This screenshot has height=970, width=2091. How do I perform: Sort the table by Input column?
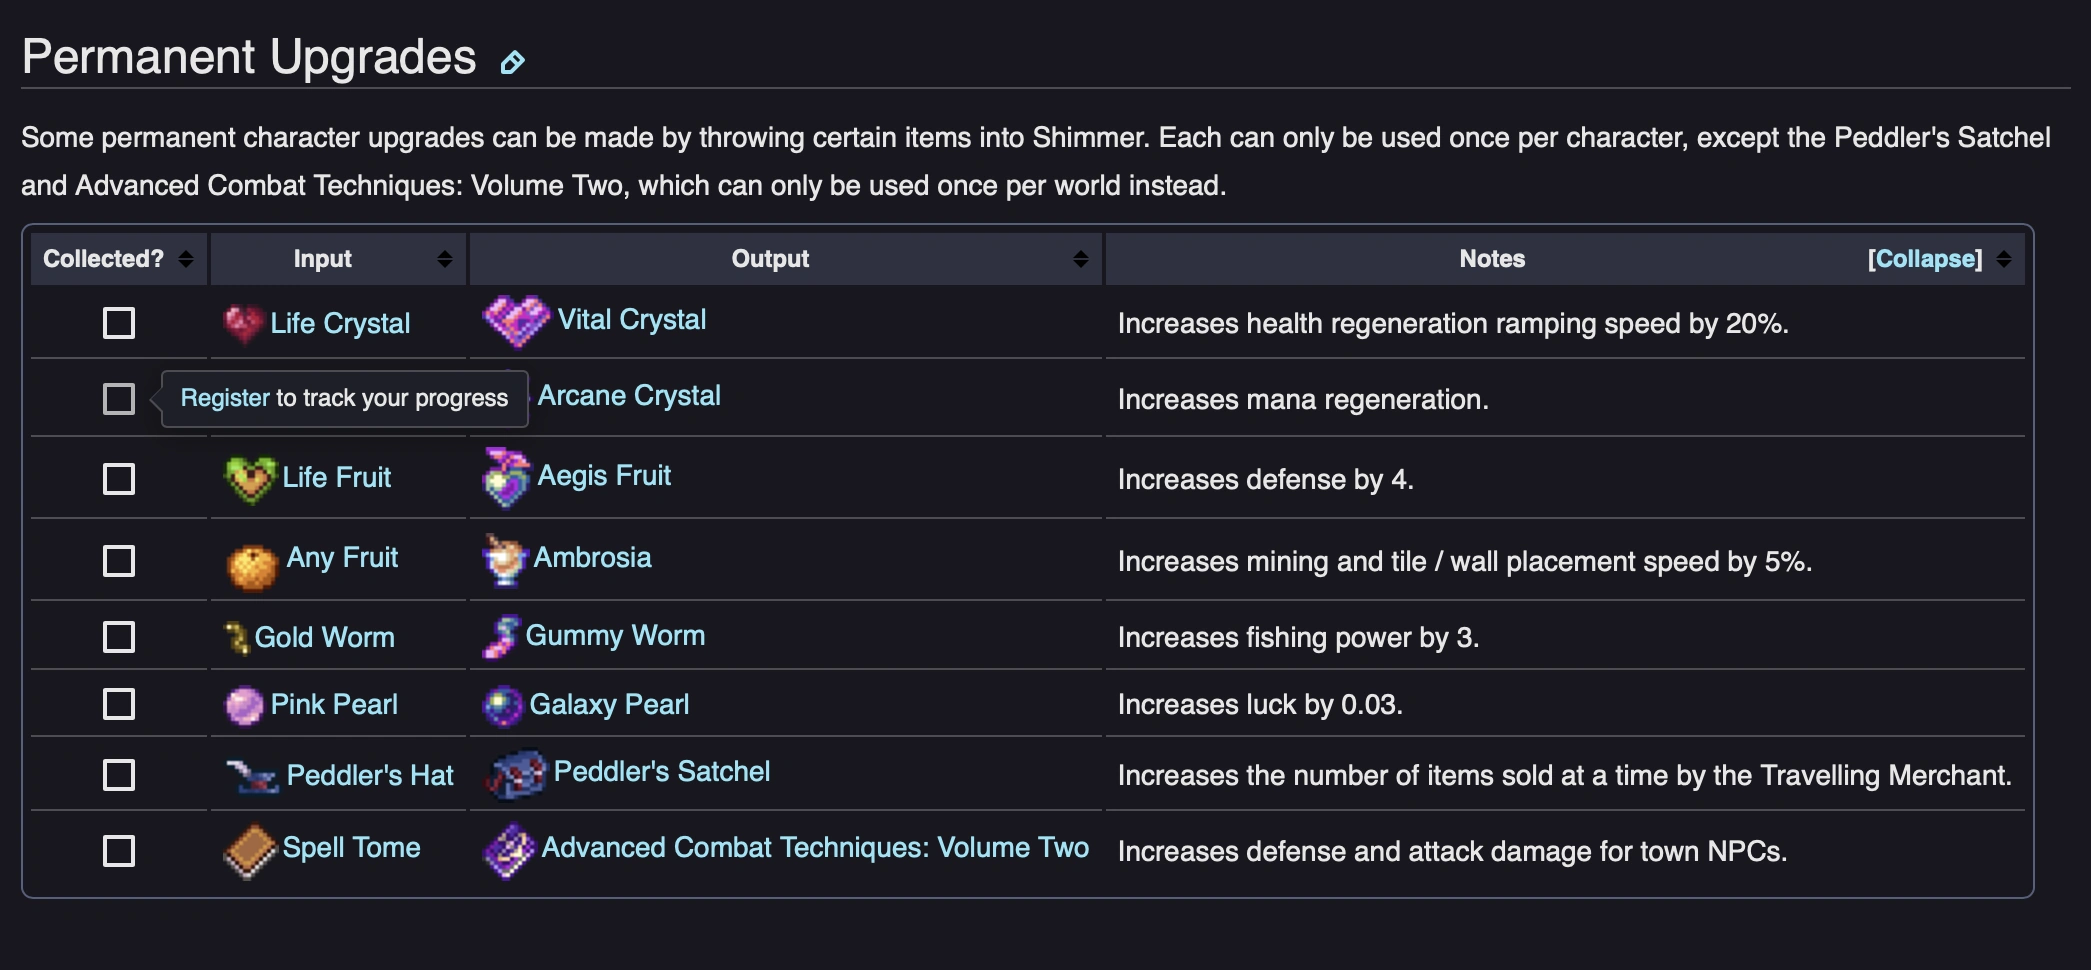[445, 259]
